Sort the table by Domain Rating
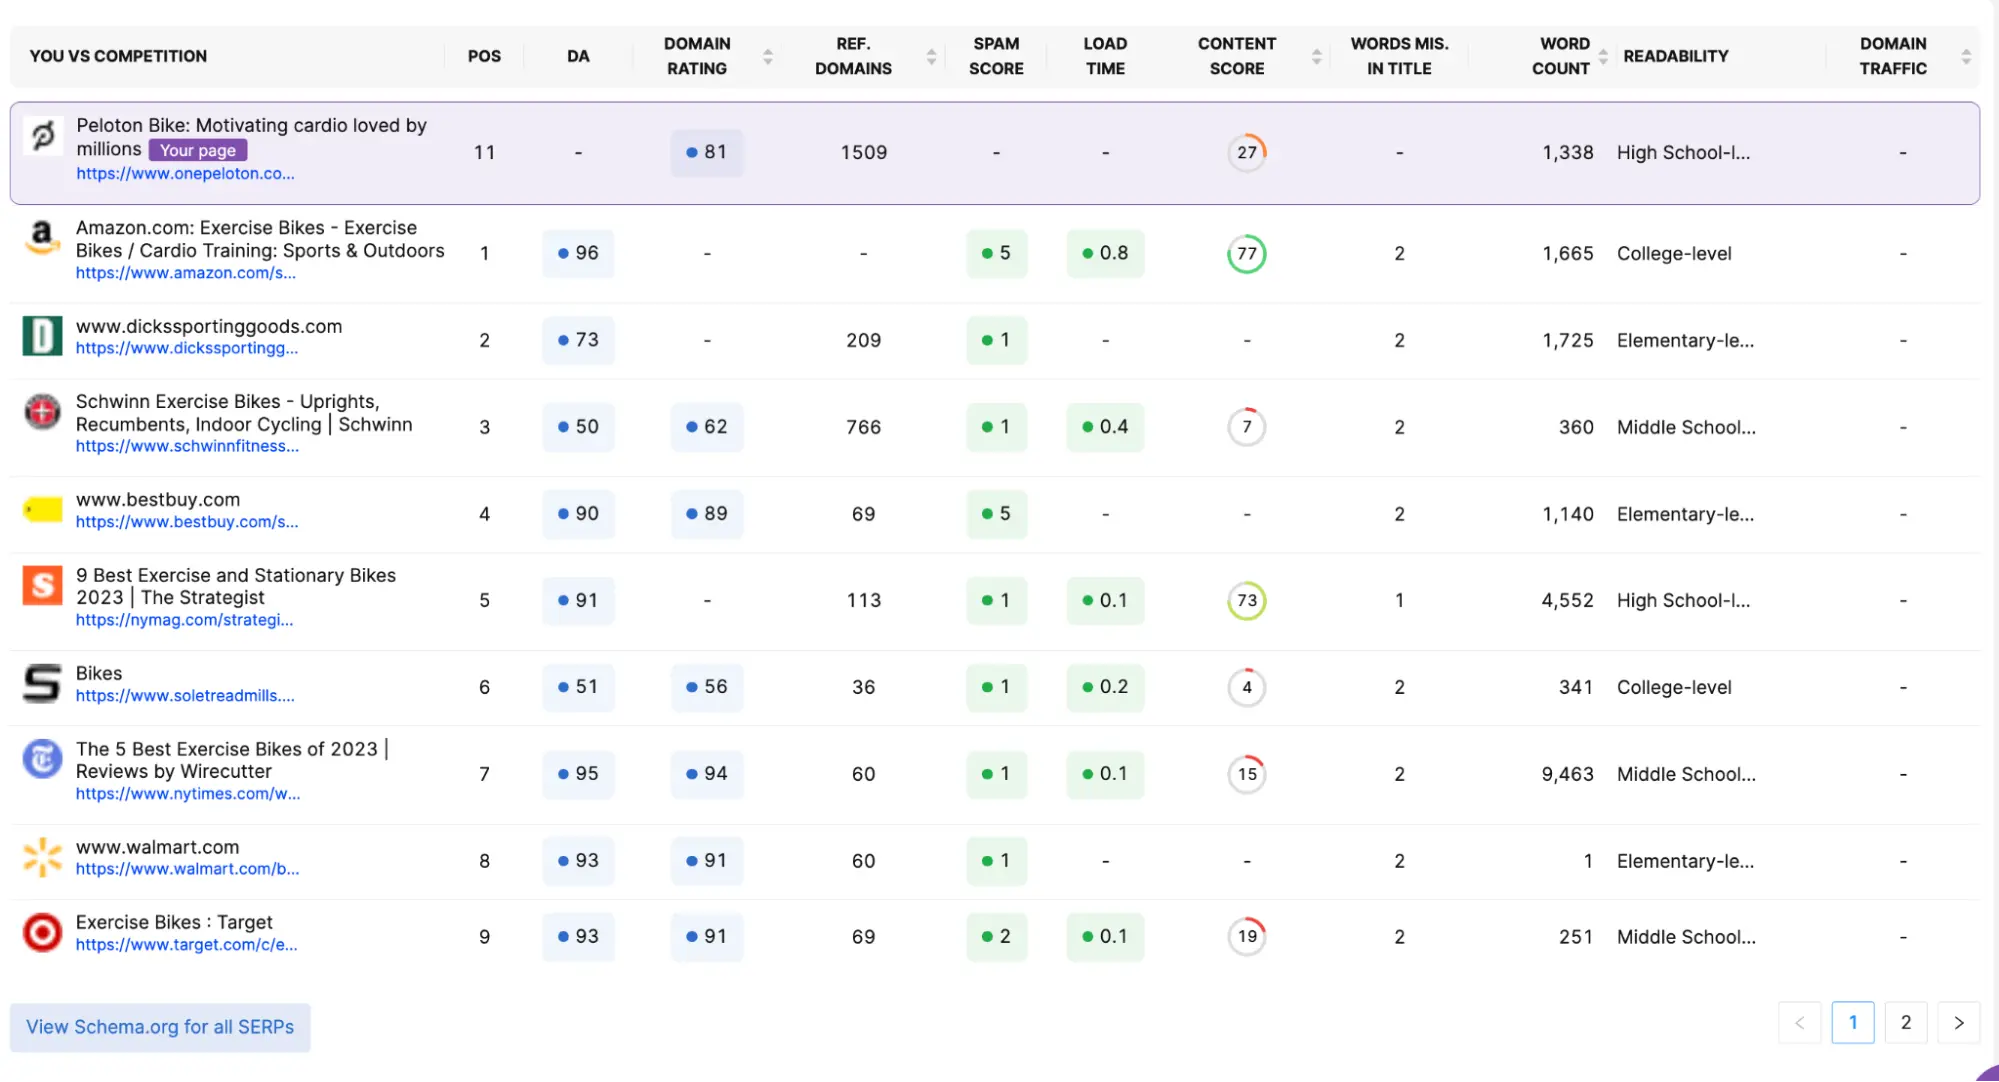The width and height of the screenshot is (1999, 1082). tap(768, 56)
